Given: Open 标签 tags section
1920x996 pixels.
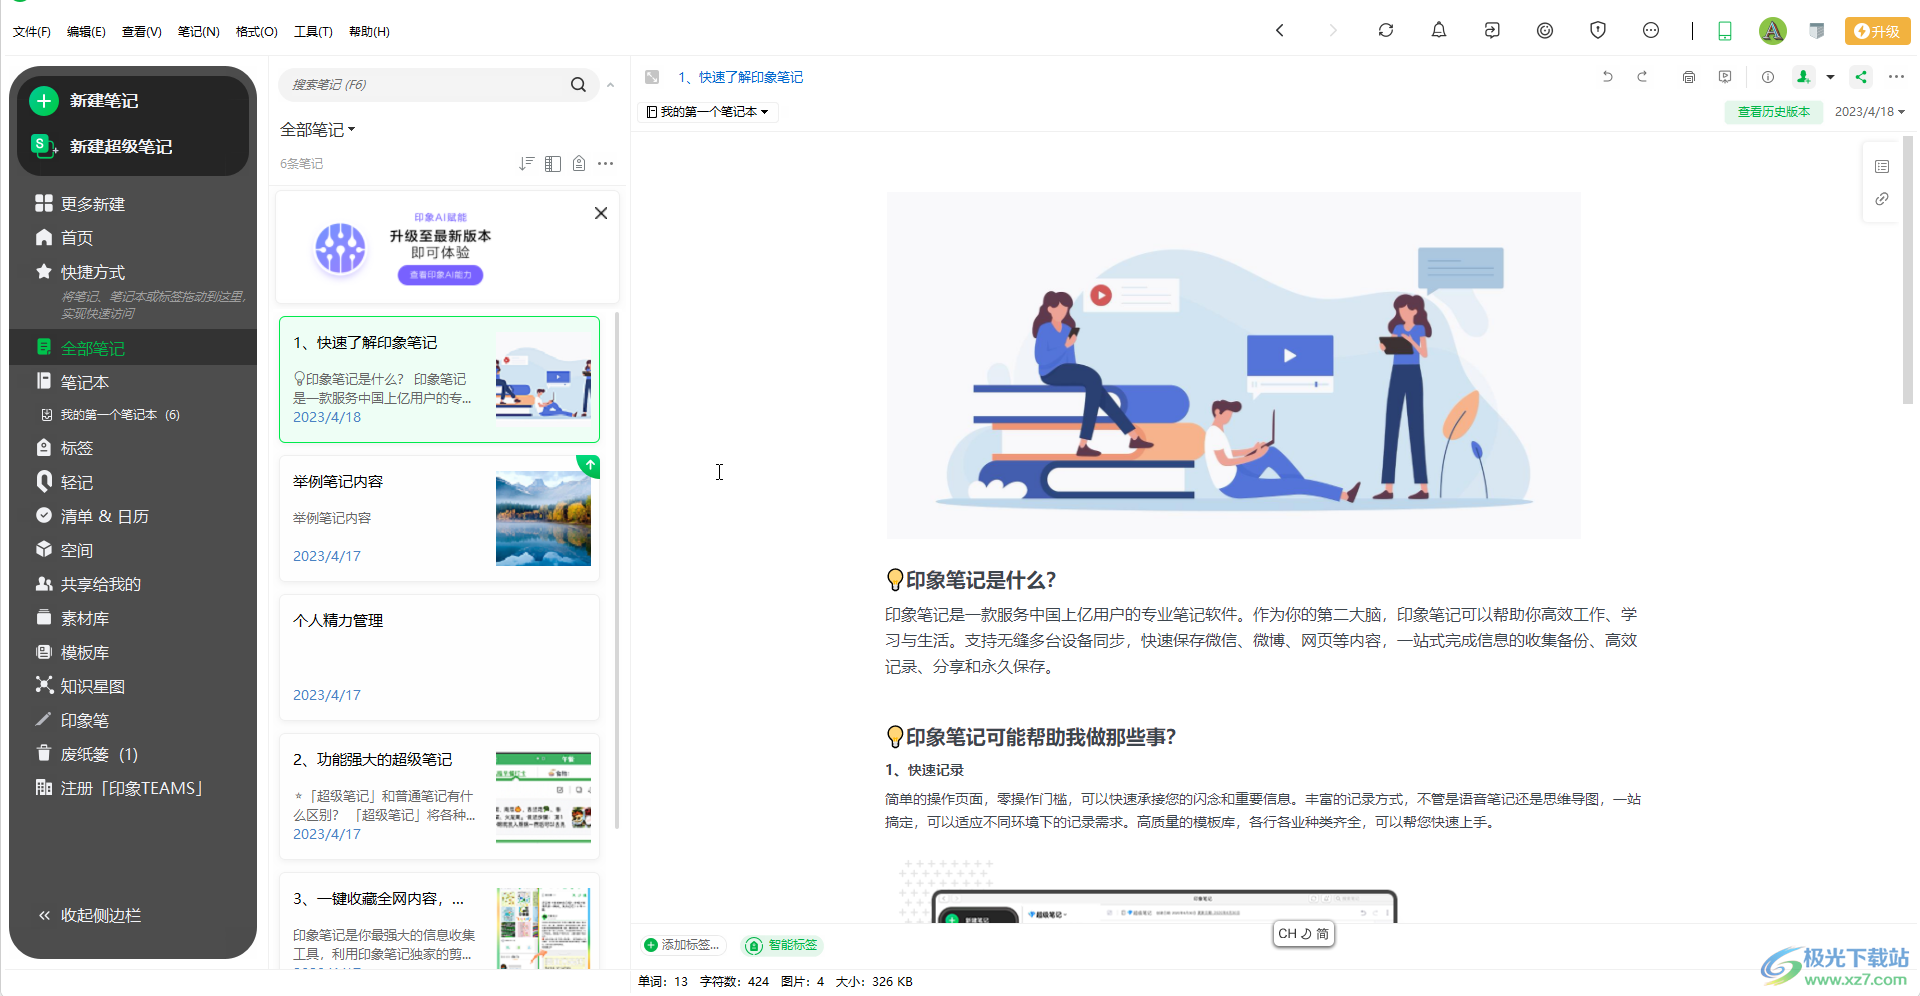Looking at the screenshot, I should click(x=77, y=448).
